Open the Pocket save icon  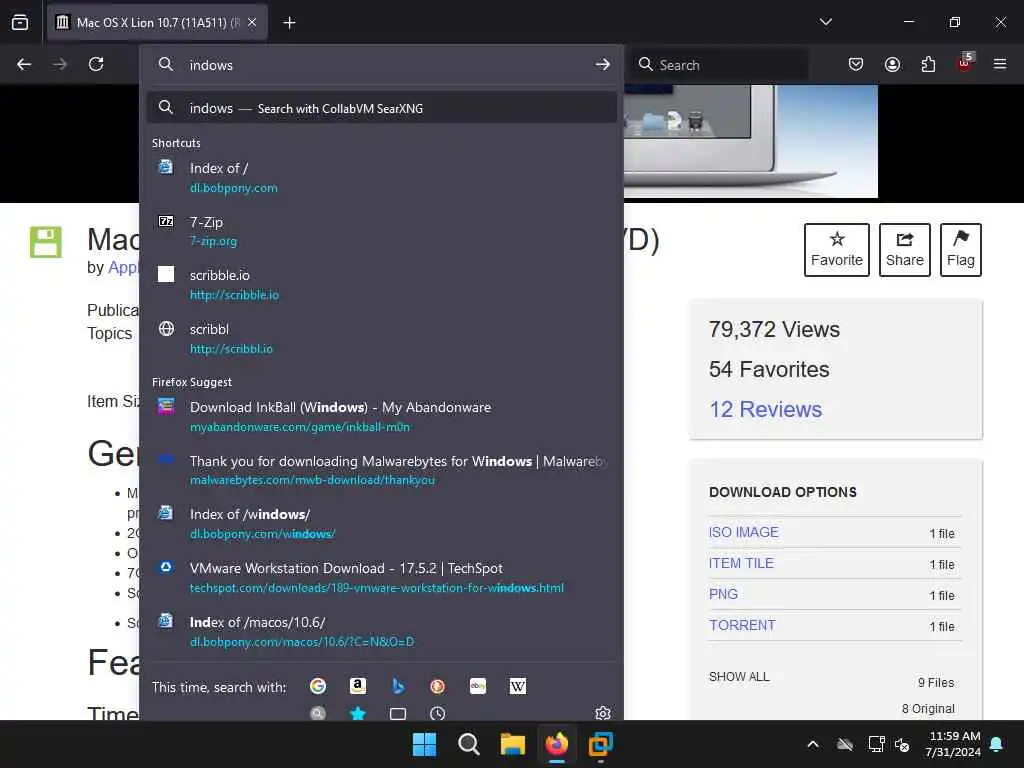(856, 64)
